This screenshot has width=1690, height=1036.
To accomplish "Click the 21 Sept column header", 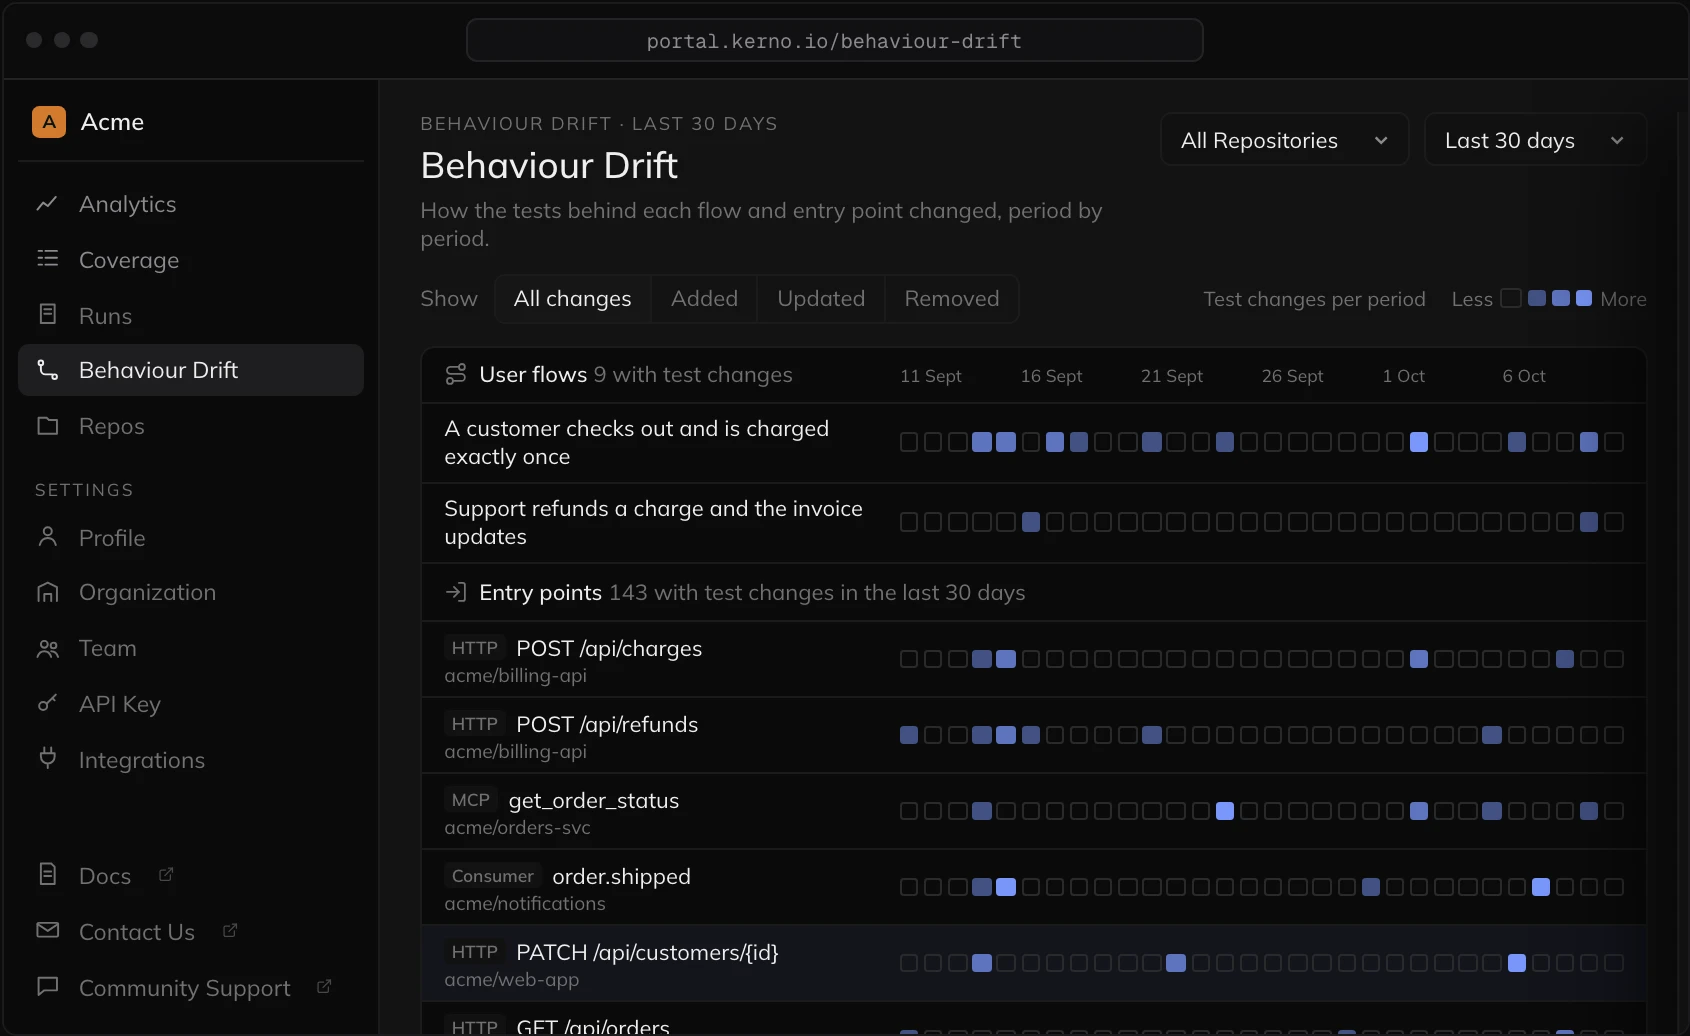I will click(1172, 376).
